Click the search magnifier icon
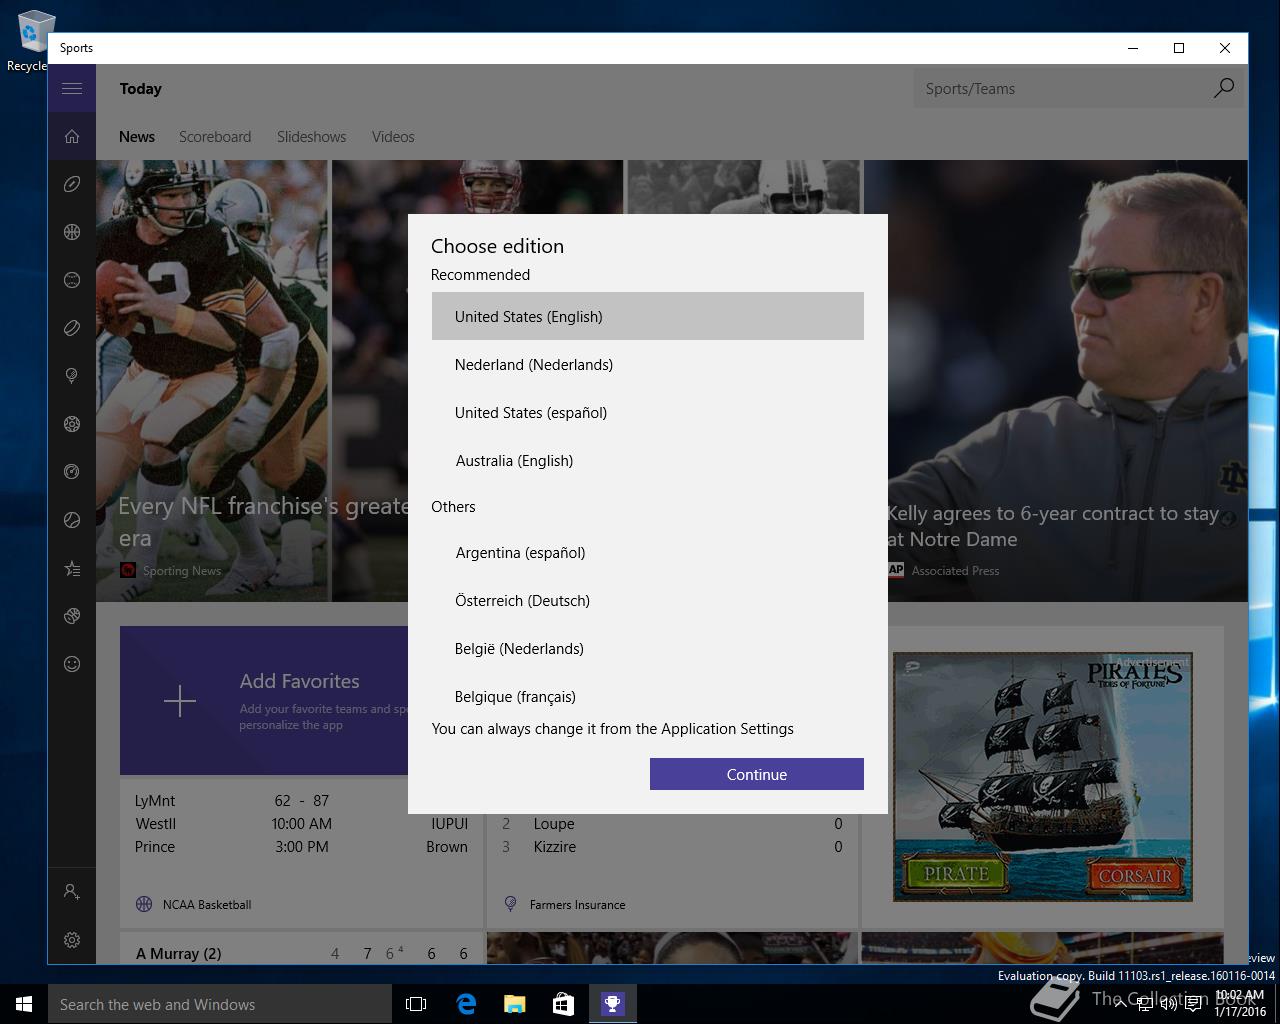The image size is (1280, 1024). click(x=1223, y=89)
